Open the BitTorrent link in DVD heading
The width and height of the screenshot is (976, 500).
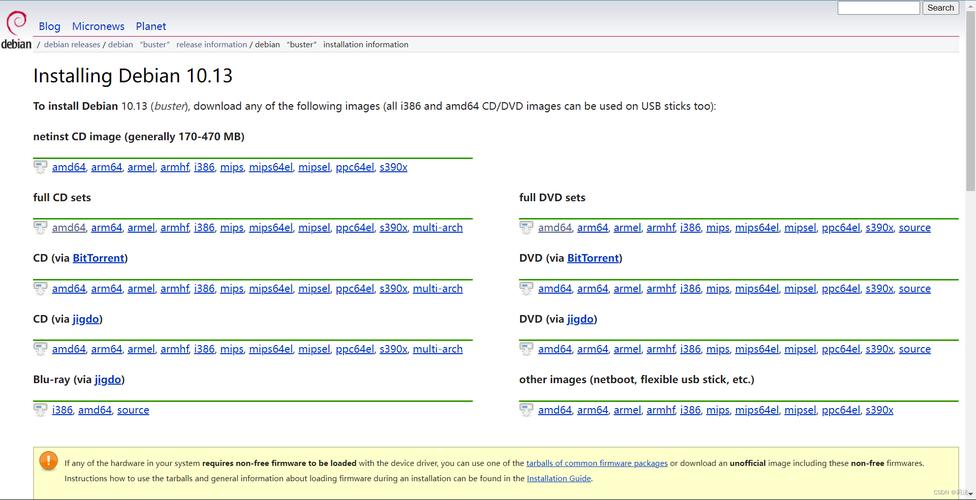(x=593, y=258)
